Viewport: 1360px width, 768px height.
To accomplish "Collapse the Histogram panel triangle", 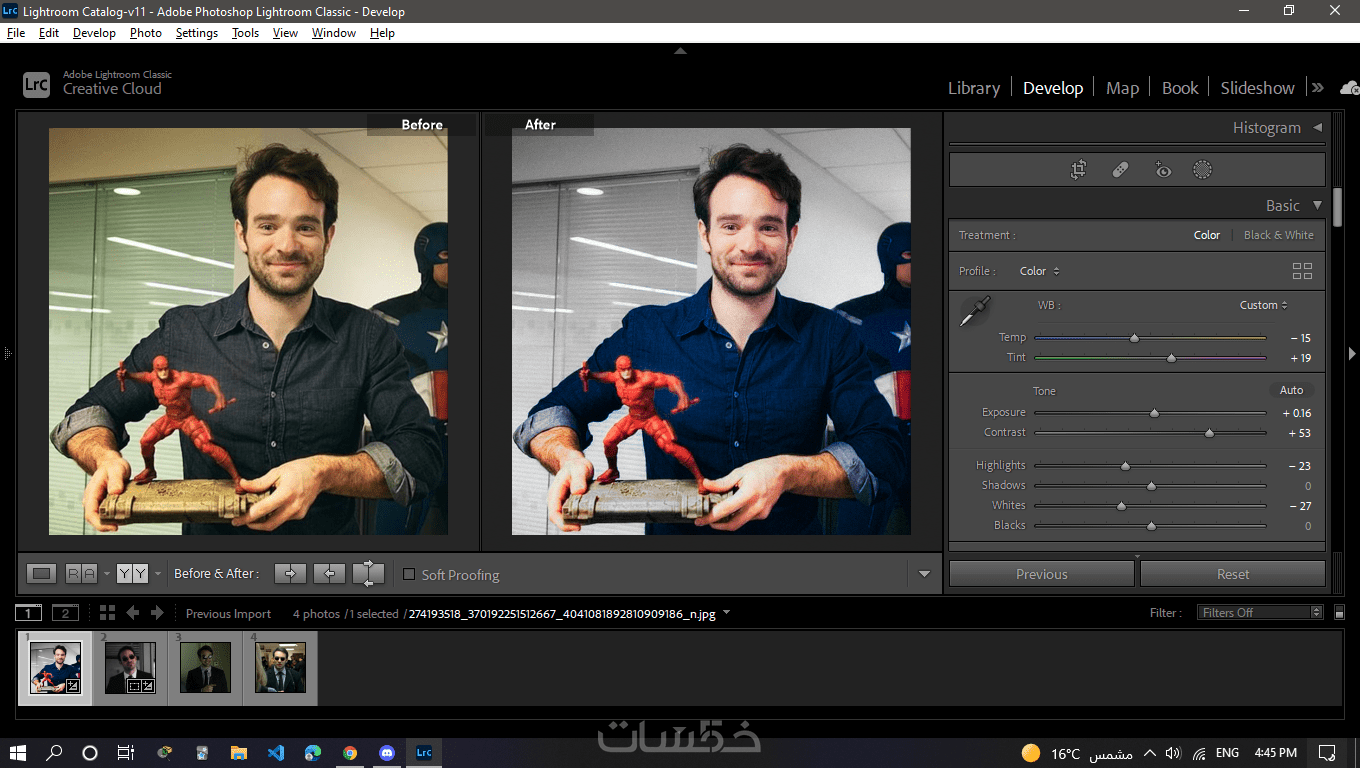I will (1317, 127).
